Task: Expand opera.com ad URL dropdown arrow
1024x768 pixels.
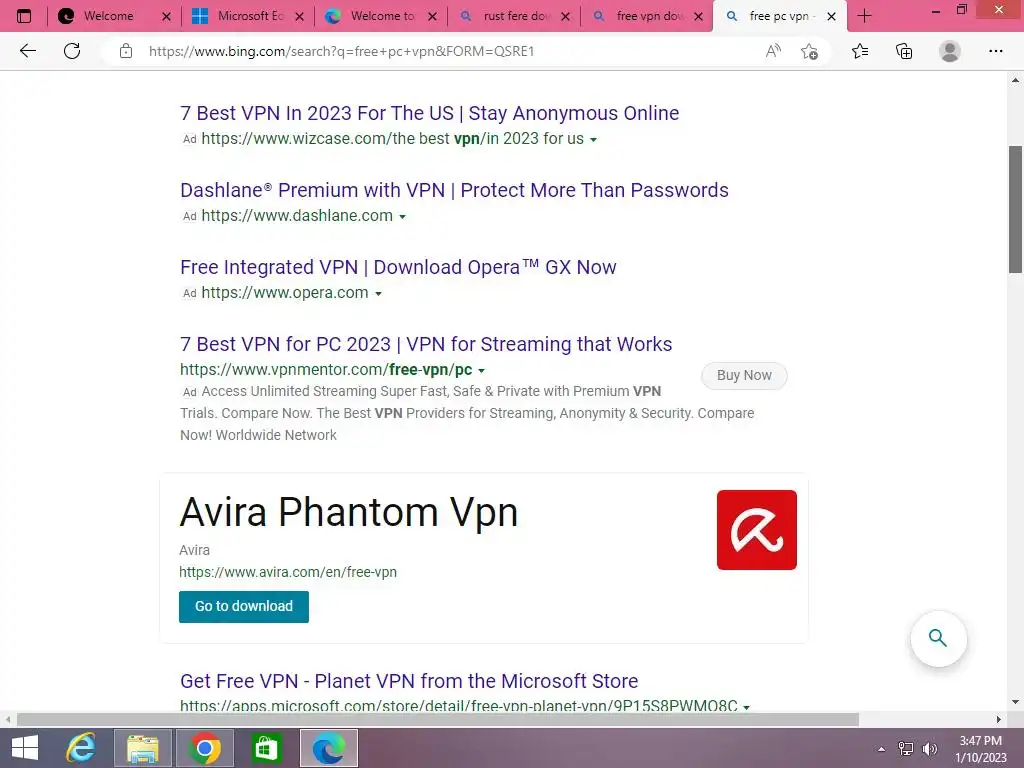Action: click(x=378, y=294)
